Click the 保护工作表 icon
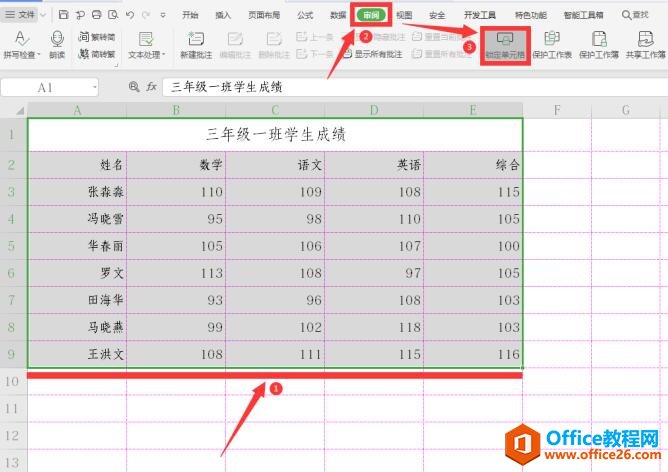 pos(552,39)
